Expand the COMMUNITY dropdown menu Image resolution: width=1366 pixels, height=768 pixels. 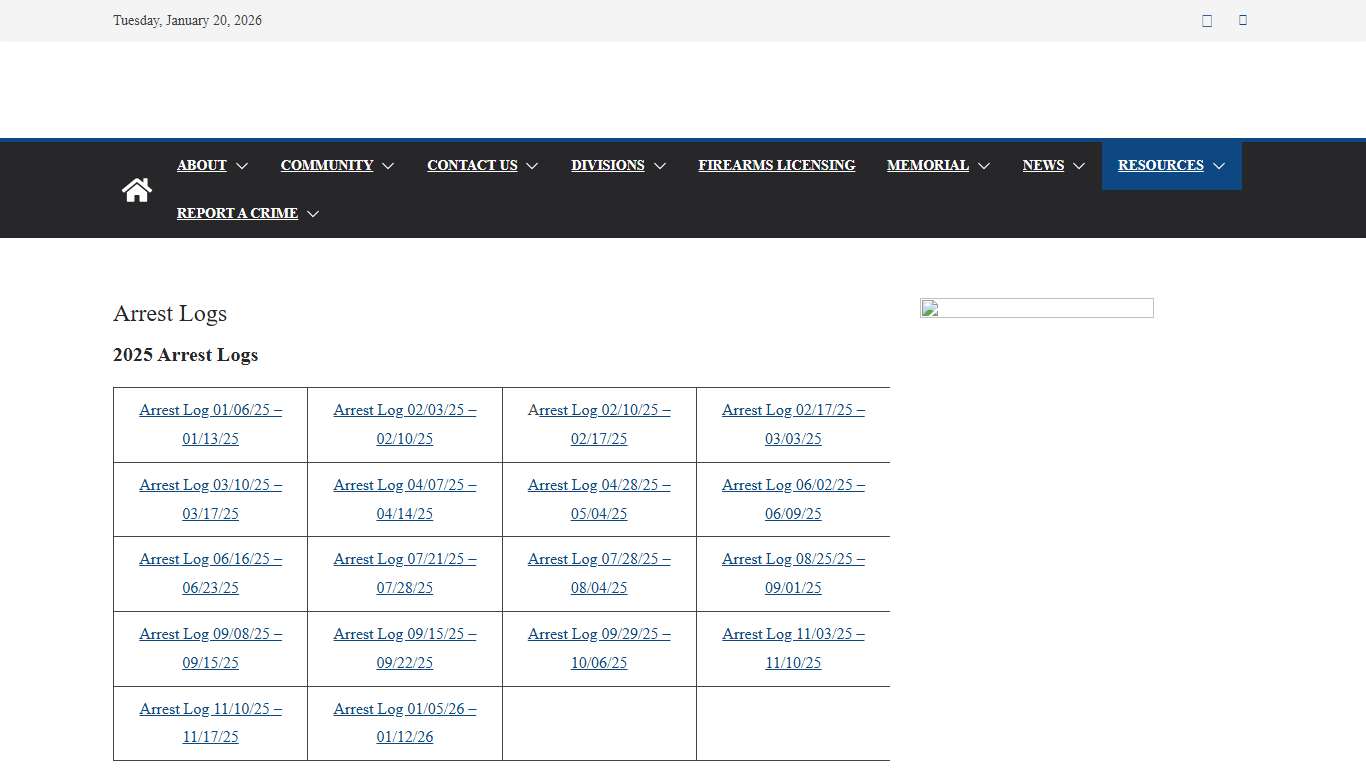[x=327, y=165]
